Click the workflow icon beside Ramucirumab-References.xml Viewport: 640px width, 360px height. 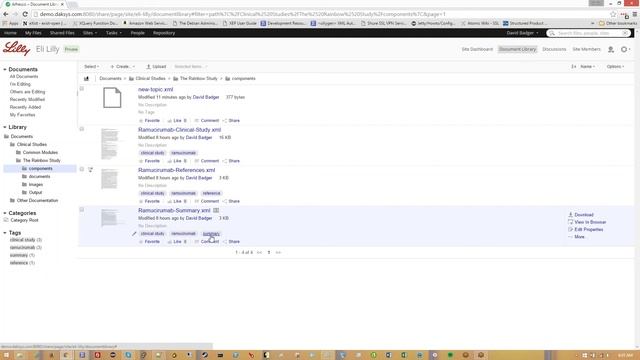(90, 170)
